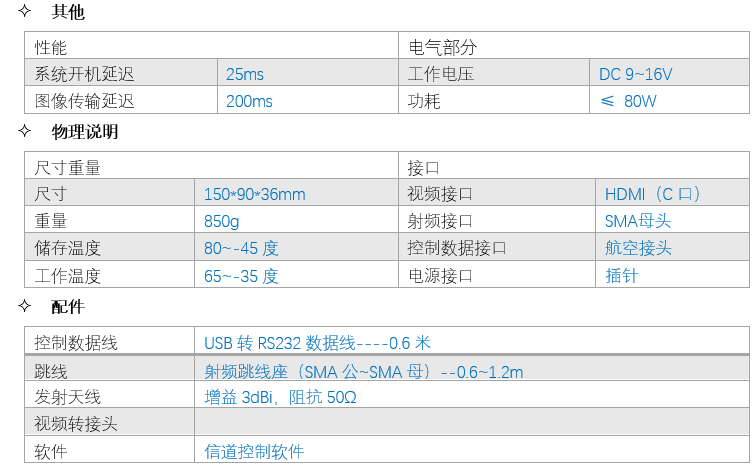The height and width of the screenshot is (467, 753).
Task: Click the diamond bullet beside 配件 heading
Action: coord(24,306)
